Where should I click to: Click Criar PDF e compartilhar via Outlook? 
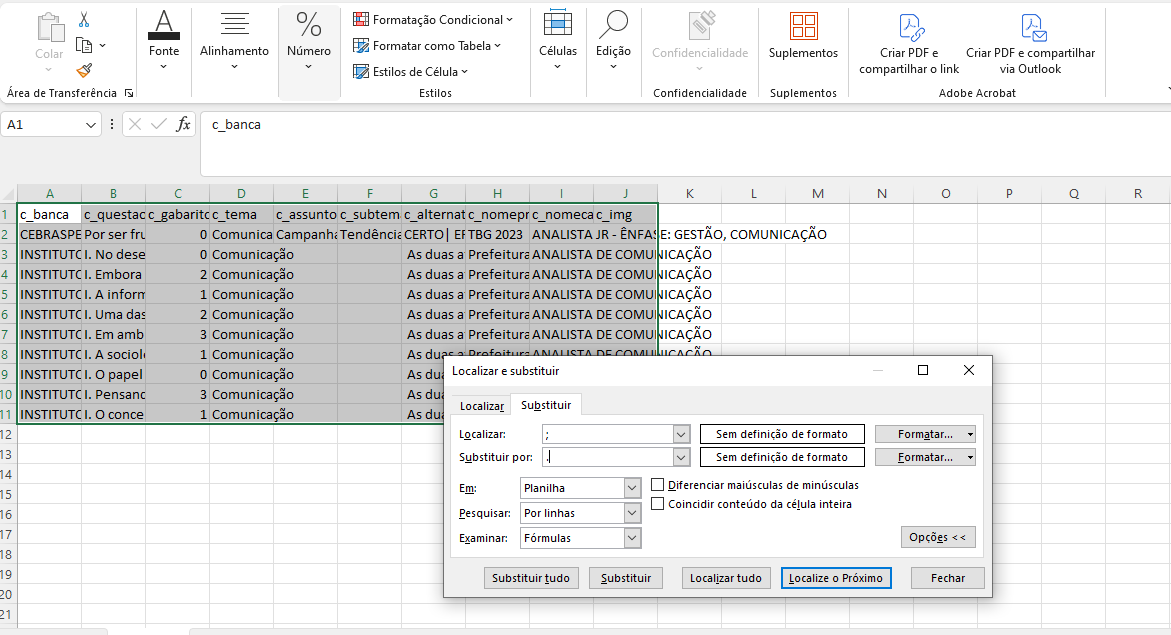click(x=1031, y=44)
